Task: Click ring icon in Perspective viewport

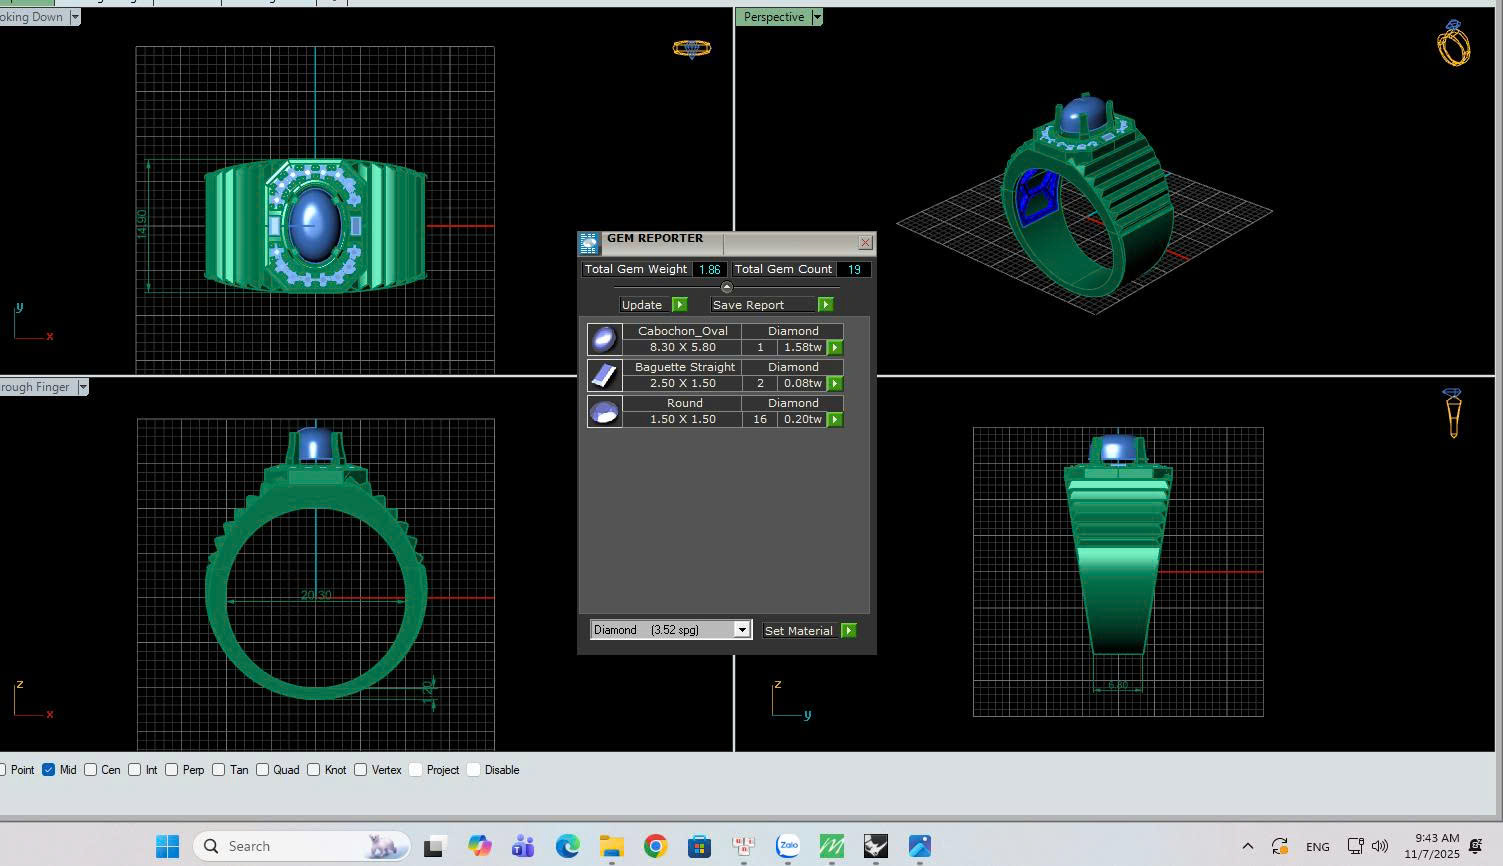Action: click(1453, 44)
